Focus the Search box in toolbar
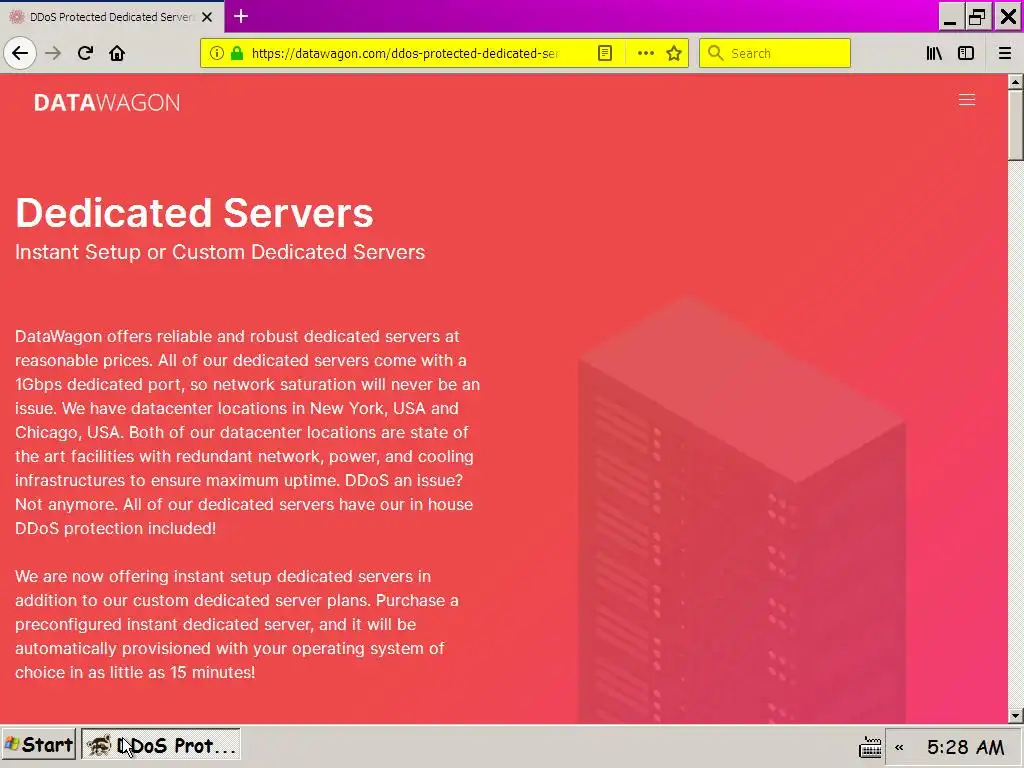The width and height of the screenshot is (1024, 768). (x=775, y=53)
